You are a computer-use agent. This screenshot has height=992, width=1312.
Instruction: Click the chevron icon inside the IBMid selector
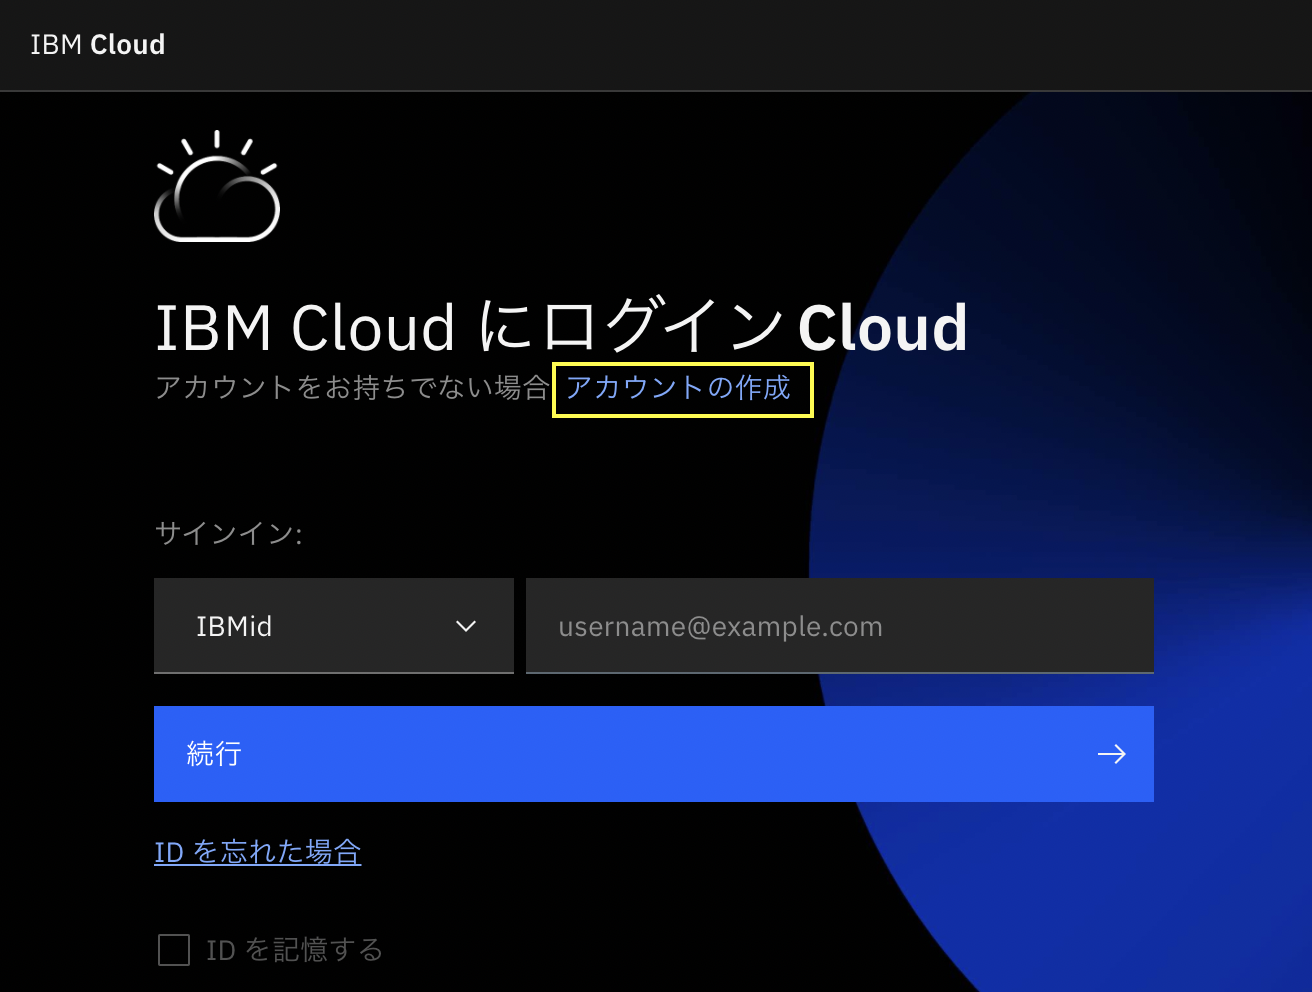(x=466, y=626)
